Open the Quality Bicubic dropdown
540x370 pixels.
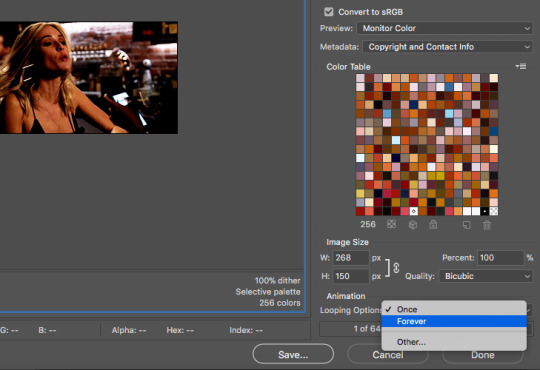click(486, 276)
